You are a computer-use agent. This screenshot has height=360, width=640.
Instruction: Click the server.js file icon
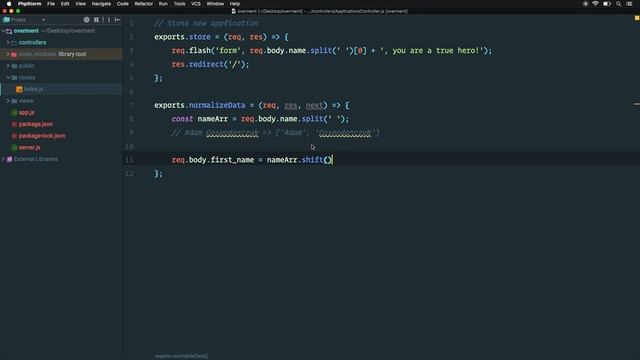point(14,147)
